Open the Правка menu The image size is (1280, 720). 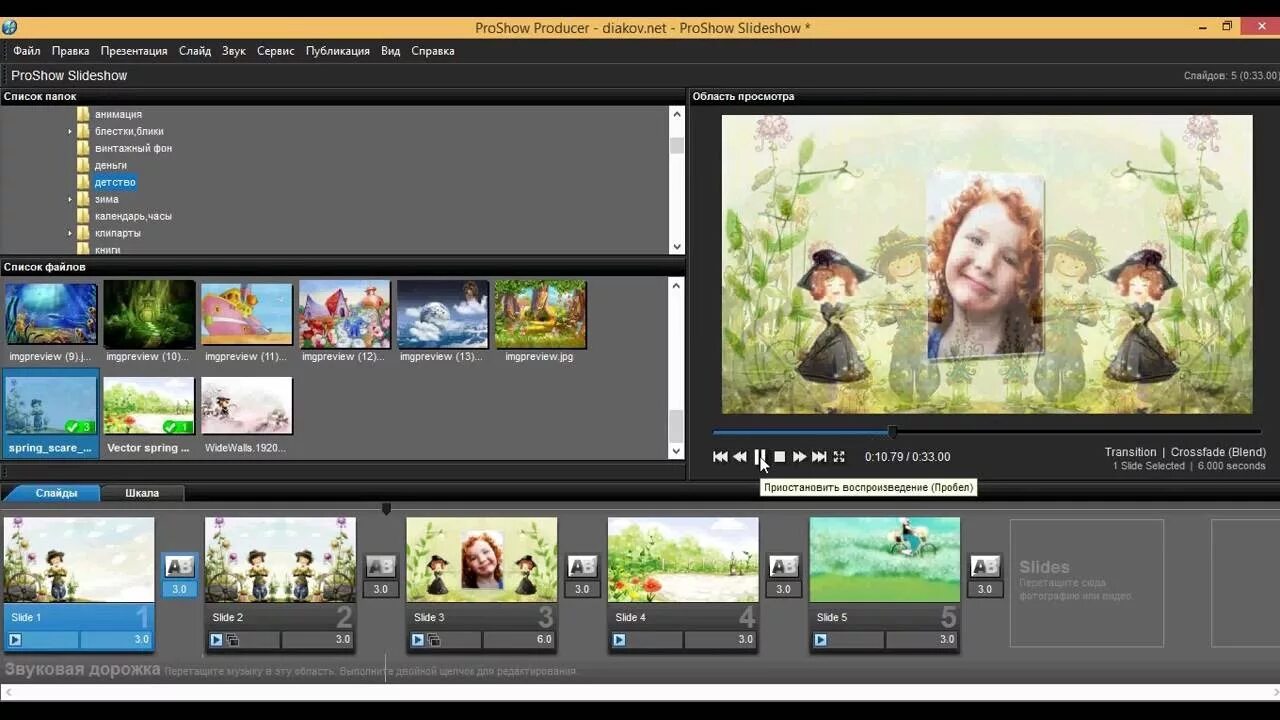click(x=70, y=51)
